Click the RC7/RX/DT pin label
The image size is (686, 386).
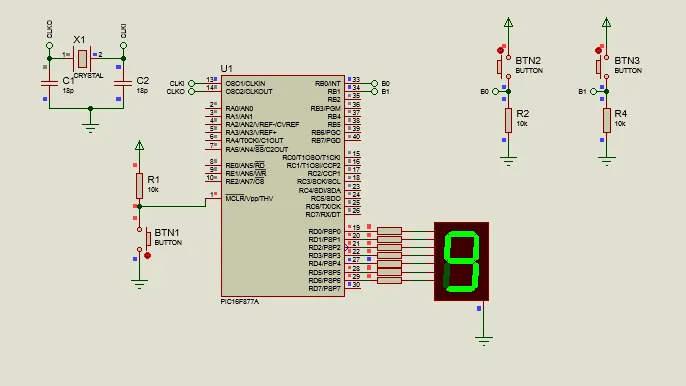point(323,214)
